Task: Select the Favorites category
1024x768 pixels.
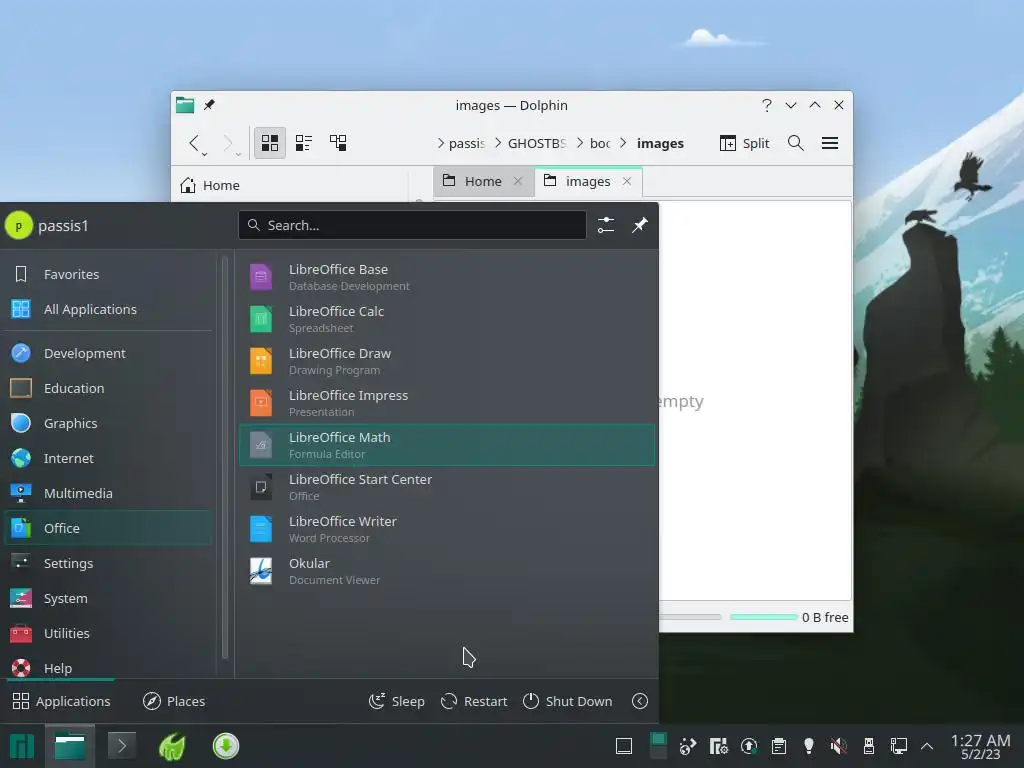Action: click(x=108, y=274)
